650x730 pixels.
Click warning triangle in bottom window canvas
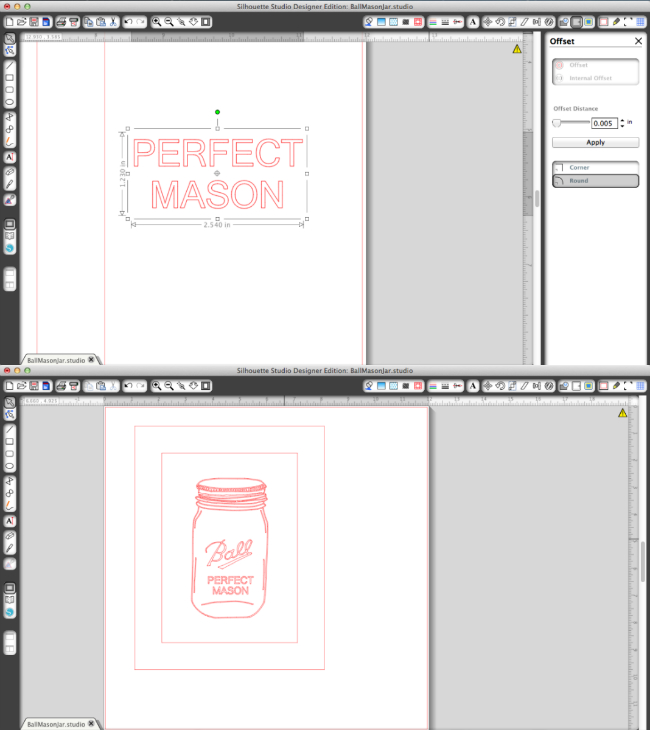click(x=623, y=413)
